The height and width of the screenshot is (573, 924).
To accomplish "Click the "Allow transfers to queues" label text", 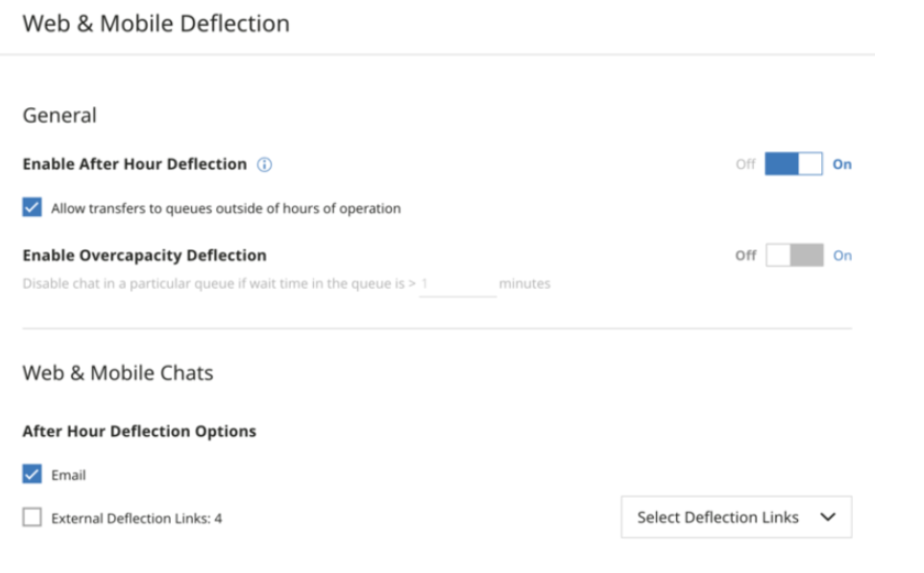I will tap(226, 209).
